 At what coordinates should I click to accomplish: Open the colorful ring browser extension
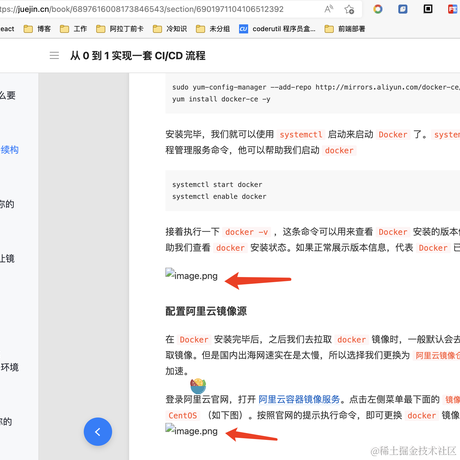pos(378,9)
